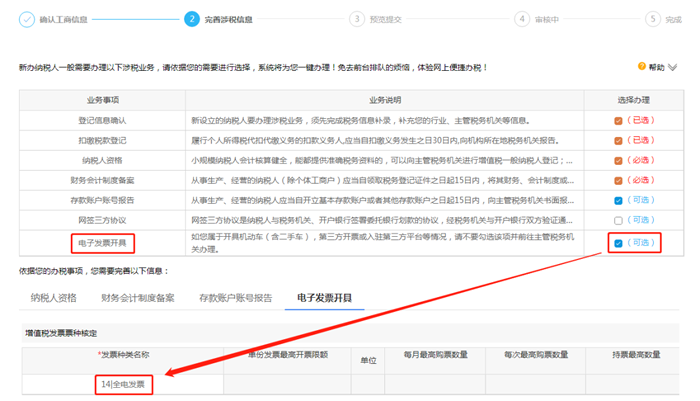Toggle the 存款账户账号报告 checkbox
Screen dimensions: 700x401
(619, 201)
